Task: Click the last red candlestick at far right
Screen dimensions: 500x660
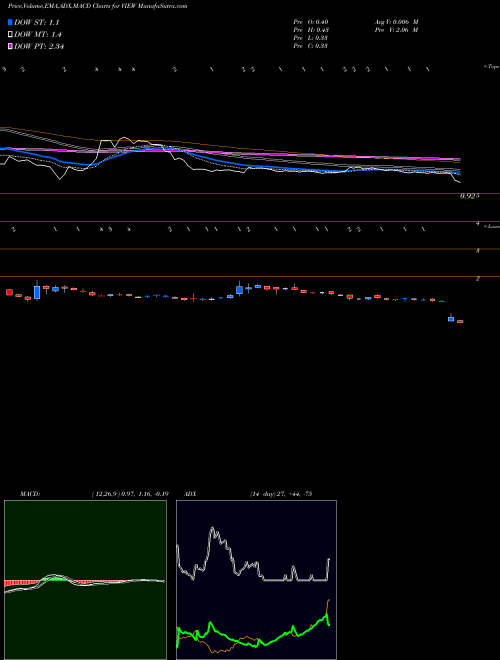Action: (460, 322)
